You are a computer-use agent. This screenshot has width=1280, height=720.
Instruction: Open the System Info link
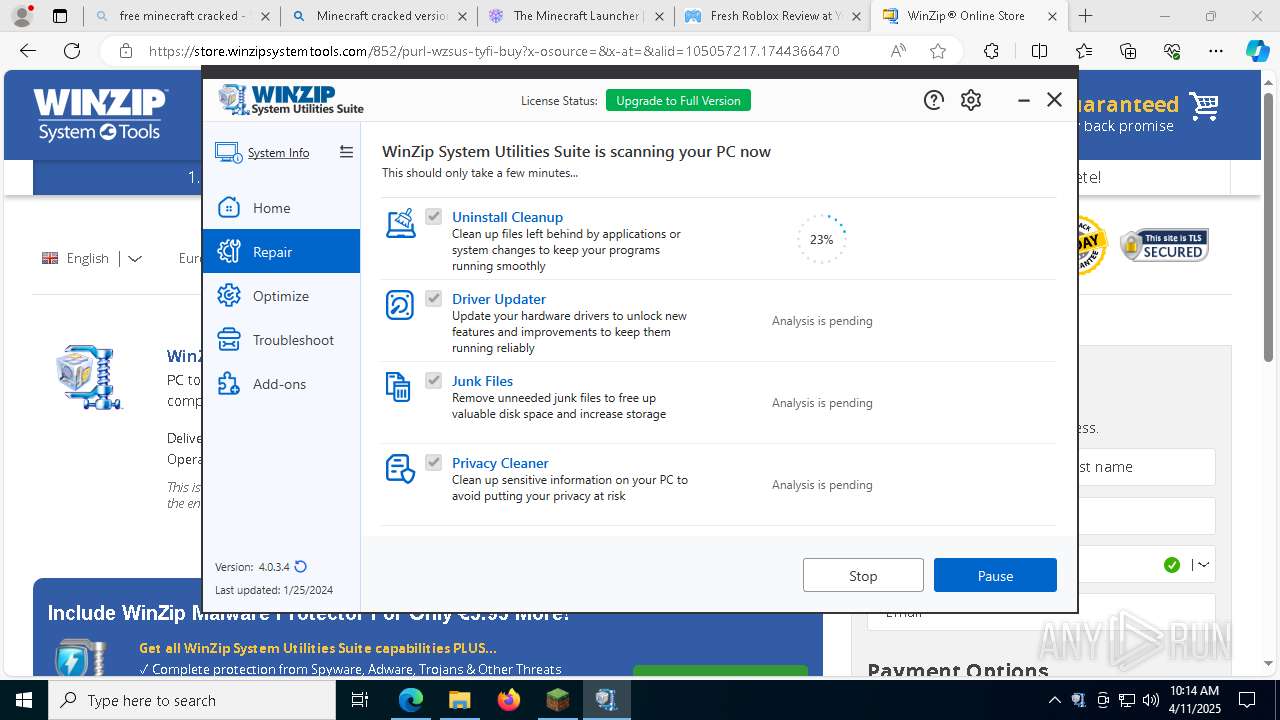tap(278, 153)
